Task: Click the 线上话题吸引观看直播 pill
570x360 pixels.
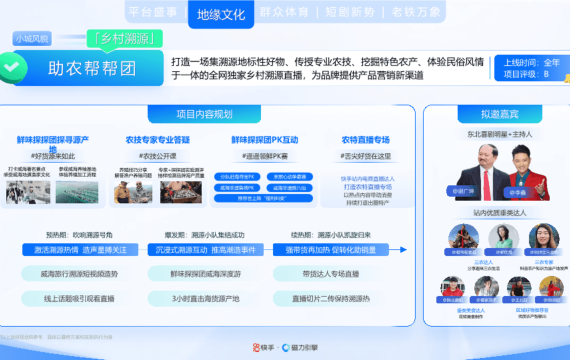Action: pos(79,299)
